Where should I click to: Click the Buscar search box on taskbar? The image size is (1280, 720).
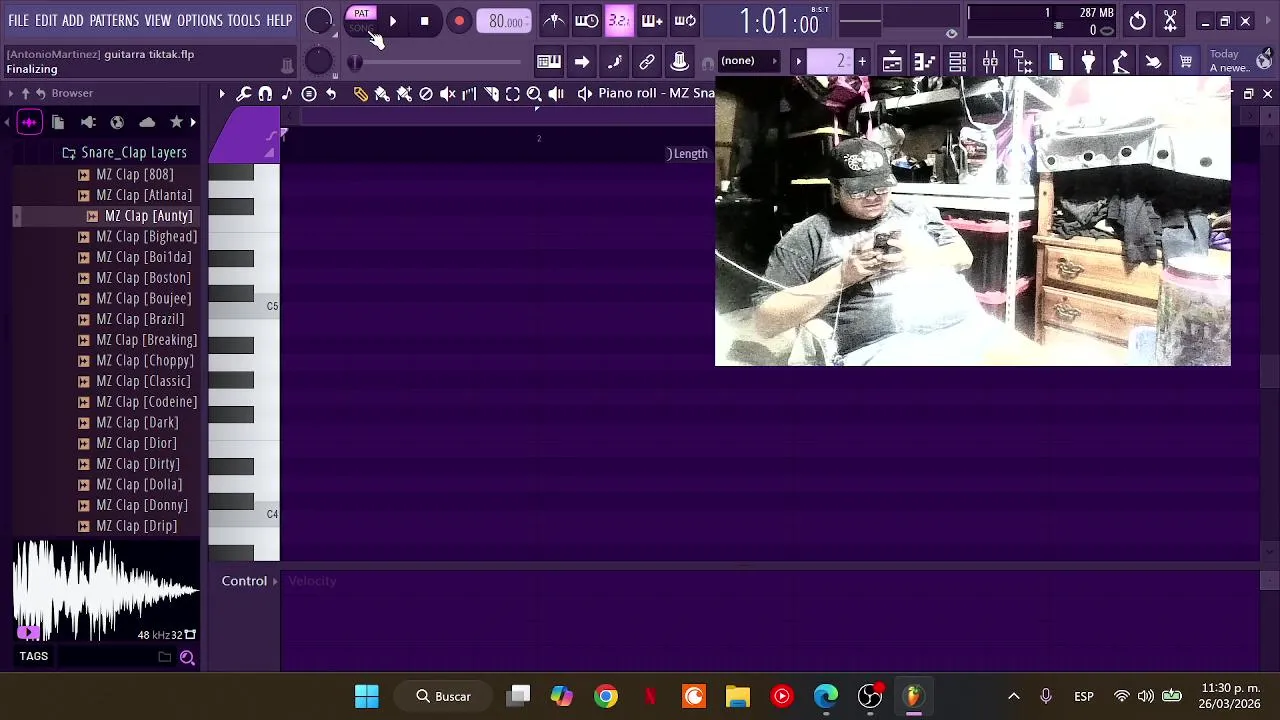(x=443, y=696)
